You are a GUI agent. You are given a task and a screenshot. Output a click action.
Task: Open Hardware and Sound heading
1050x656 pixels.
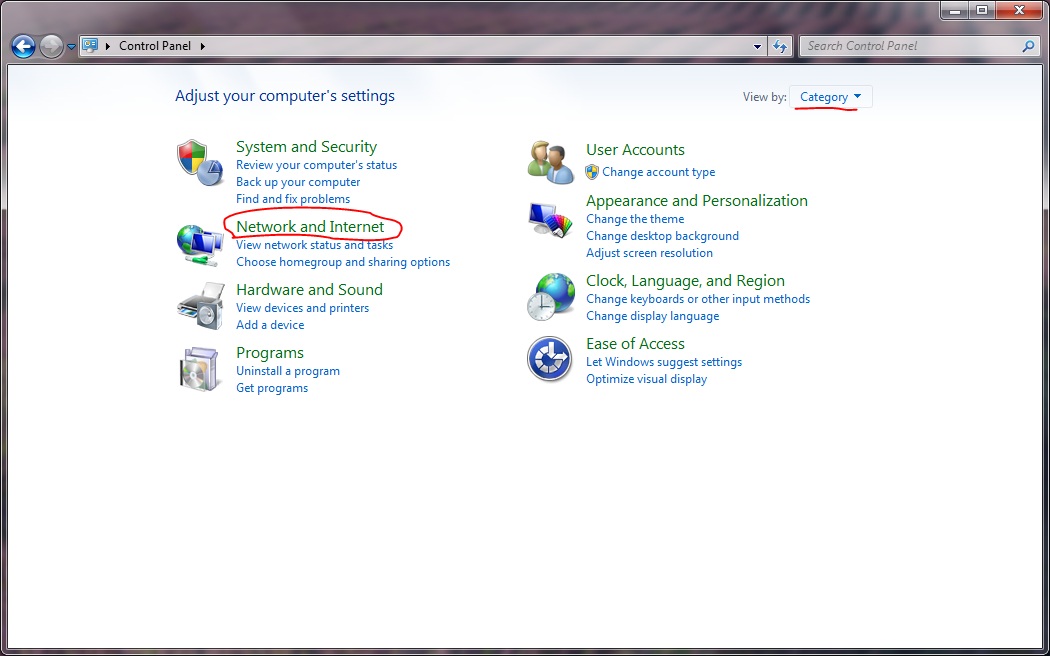point(309,290)
